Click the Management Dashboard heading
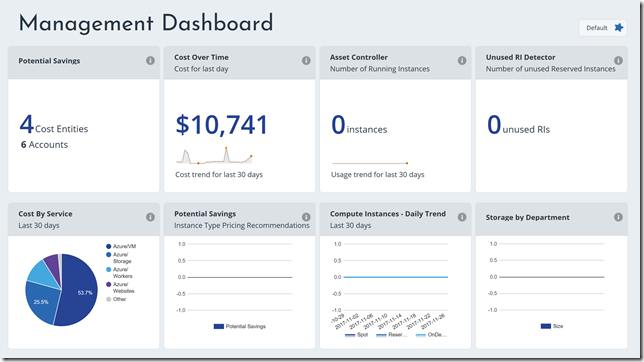Image resolution: width=644 pixels, height=362 pixels. (x=146, y=23)
